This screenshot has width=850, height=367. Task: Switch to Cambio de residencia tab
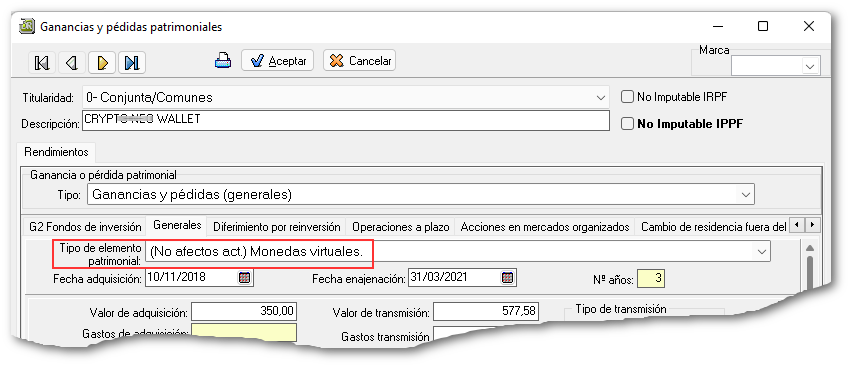(x=713, y=227)
